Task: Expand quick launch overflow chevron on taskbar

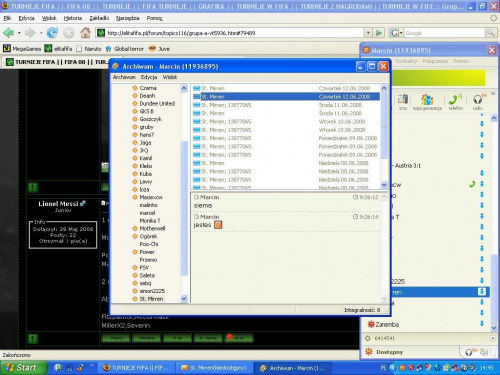Action: click(92, 365)
